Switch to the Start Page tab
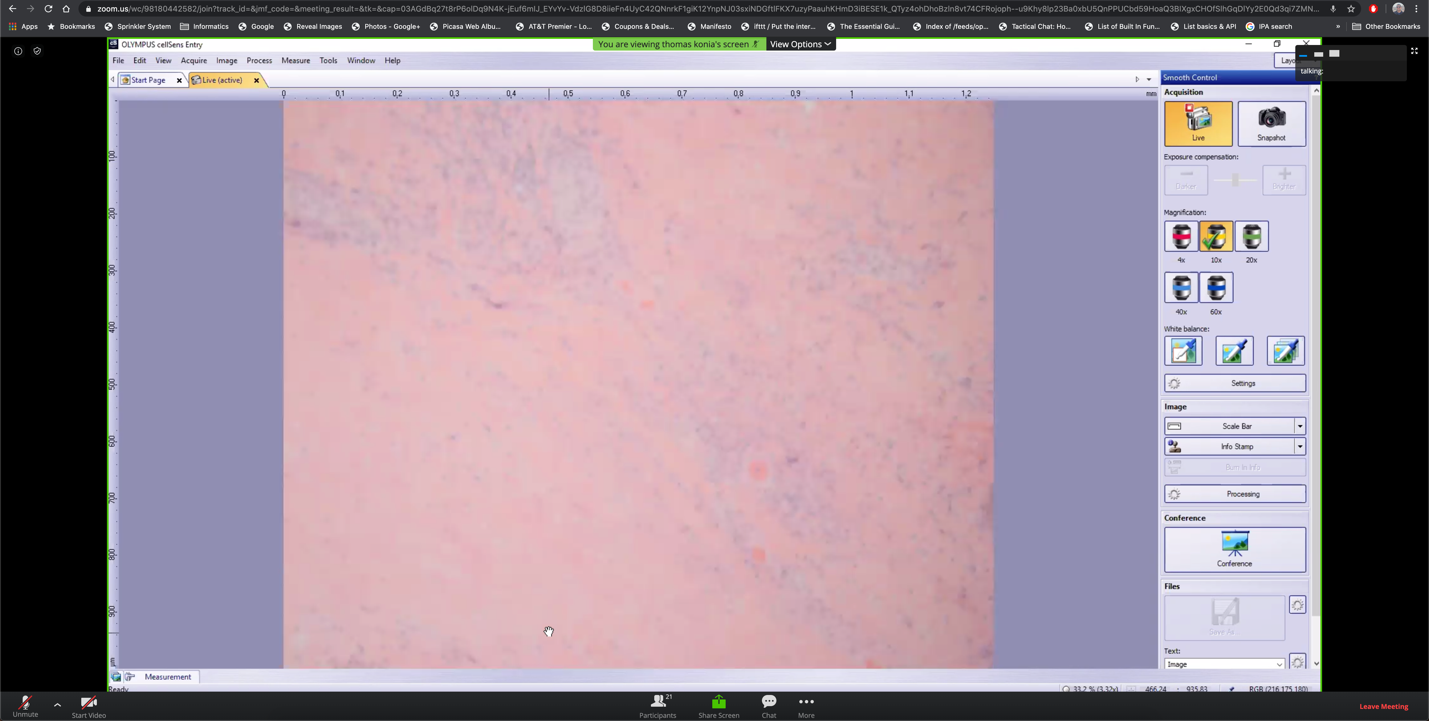Viewport: 1429px width, 721px height. (x=147, y=80)
